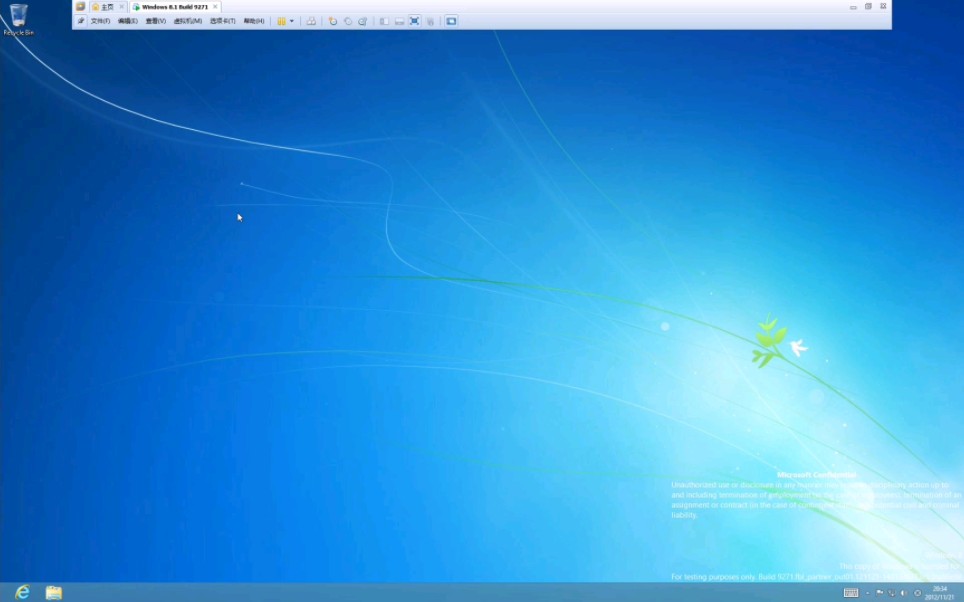Take a snapshot of the virtual machine
The image size is (964, 602).
pos(332,20)
